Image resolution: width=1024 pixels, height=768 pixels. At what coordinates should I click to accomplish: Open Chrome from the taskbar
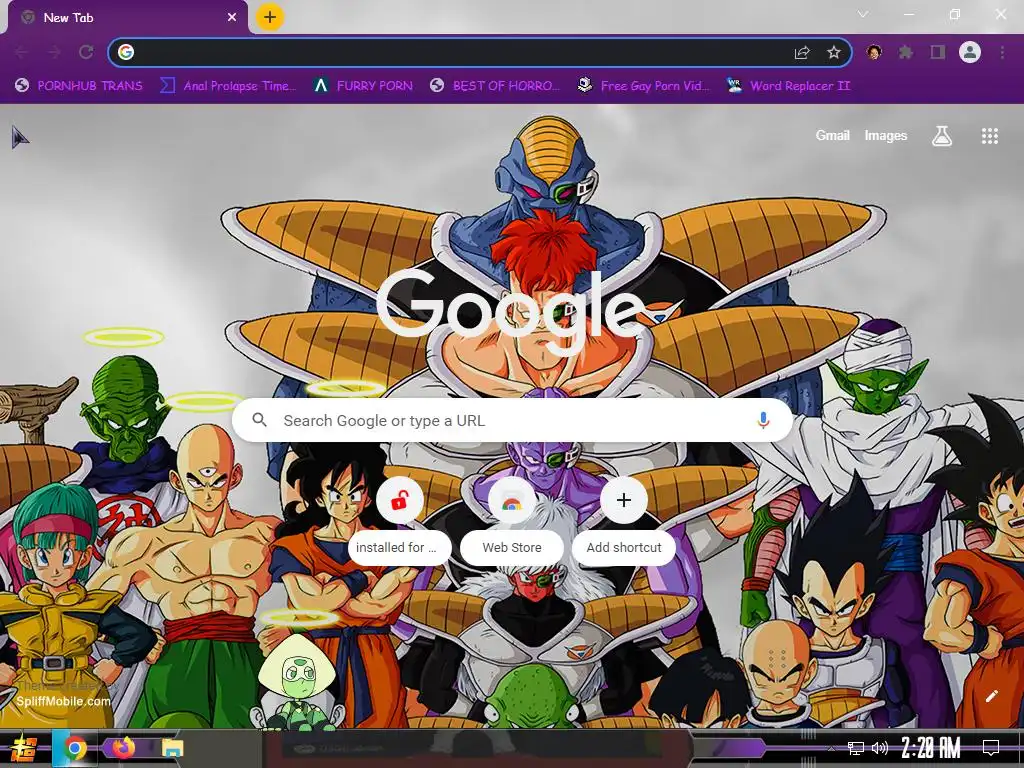(74, 748)
